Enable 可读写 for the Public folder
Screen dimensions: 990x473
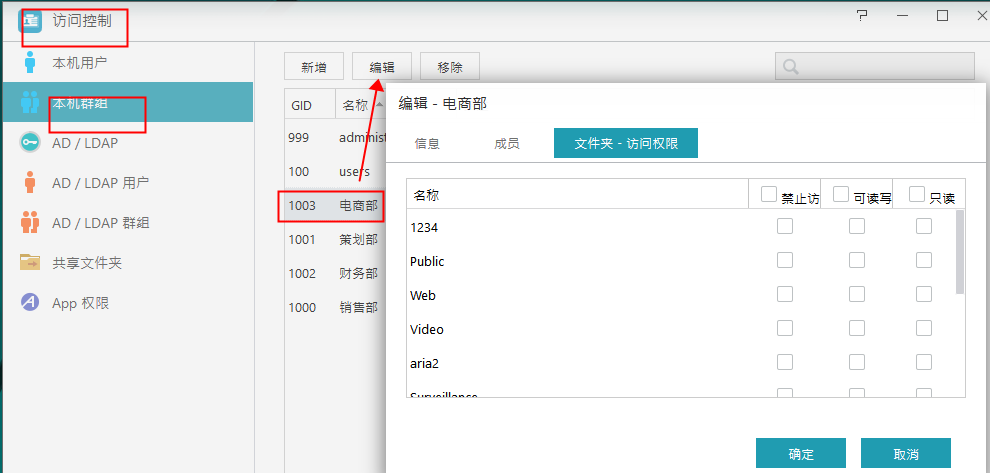(857, 261)
